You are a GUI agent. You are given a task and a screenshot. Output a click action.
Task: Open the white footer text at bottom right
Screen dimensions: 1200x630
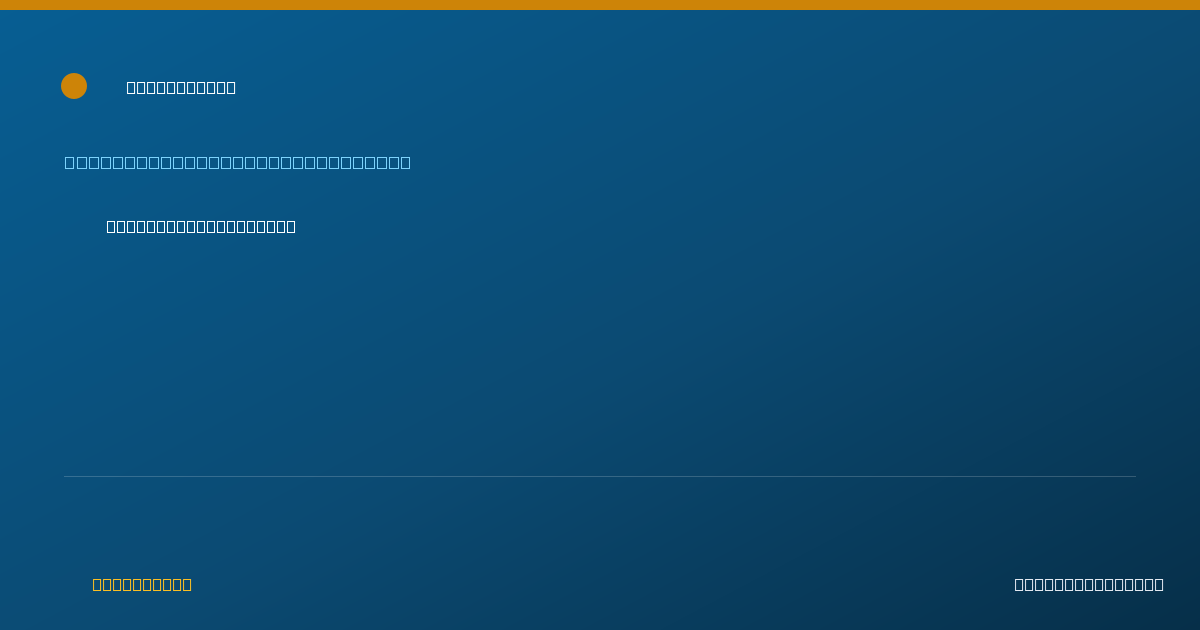[1089, 584]
